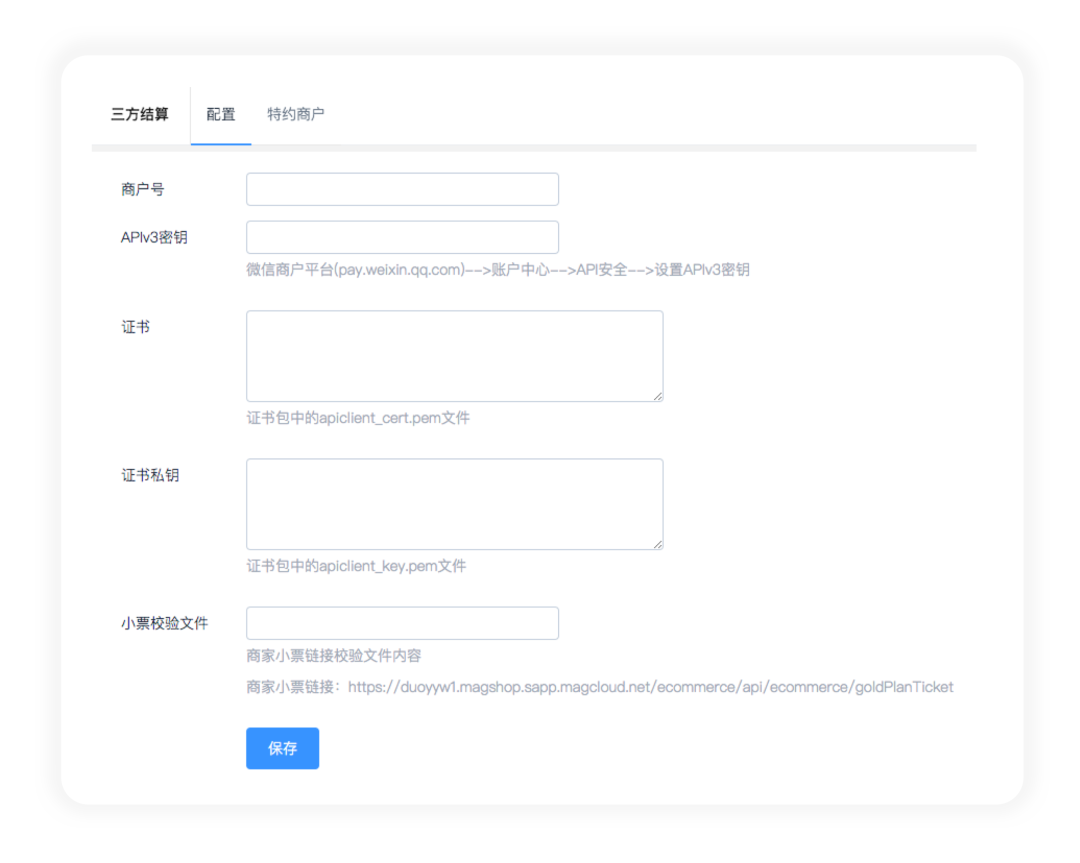Click the 证书 field label

tap(135, 325)
